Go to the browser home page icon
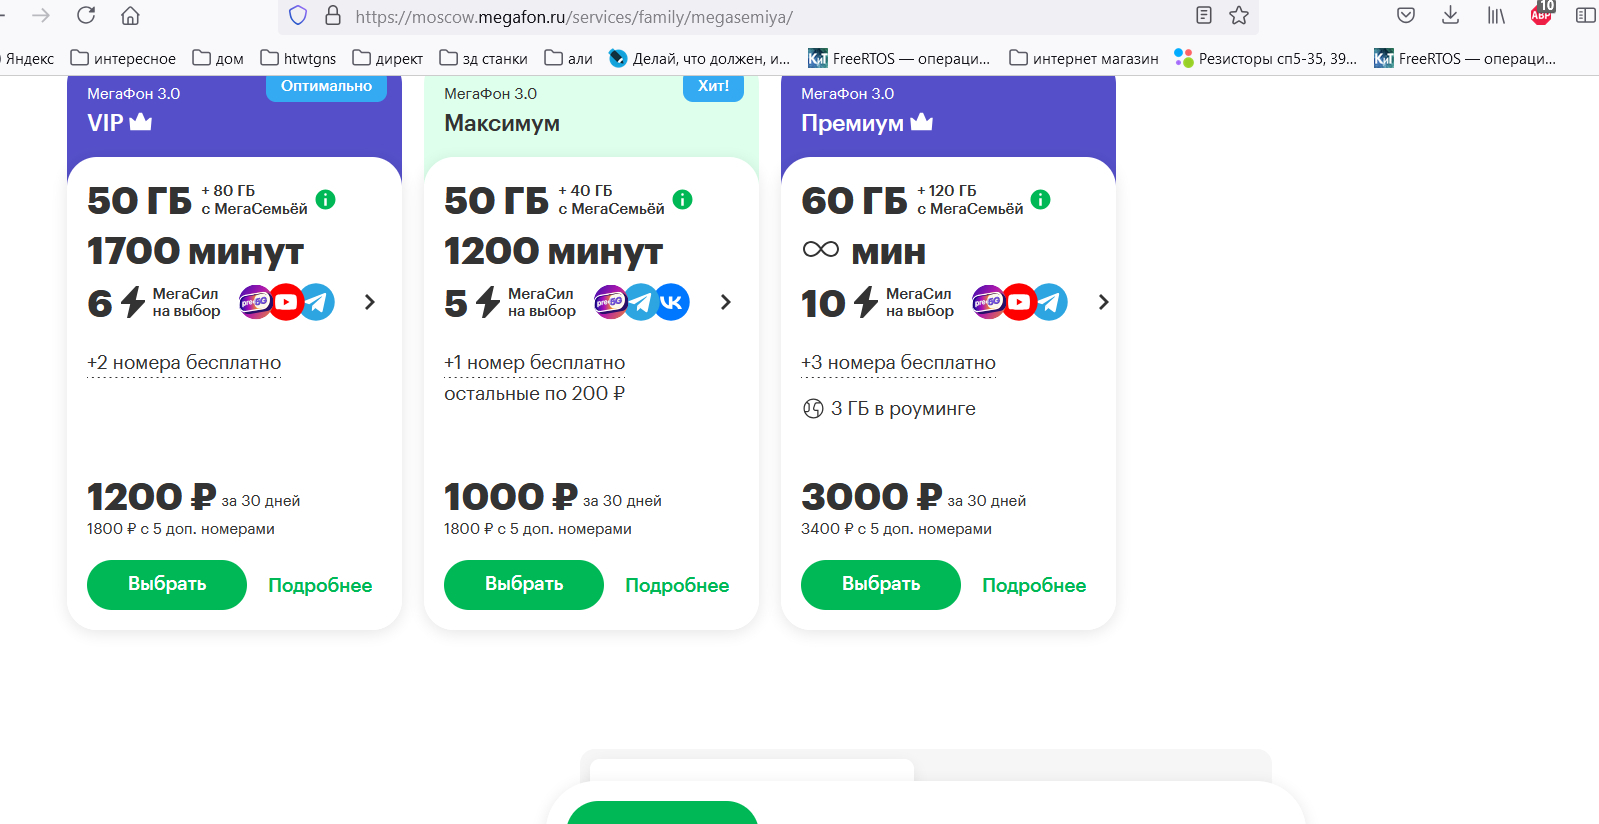This screenshot has height=824, width=1599. click(x=130, y=15)
